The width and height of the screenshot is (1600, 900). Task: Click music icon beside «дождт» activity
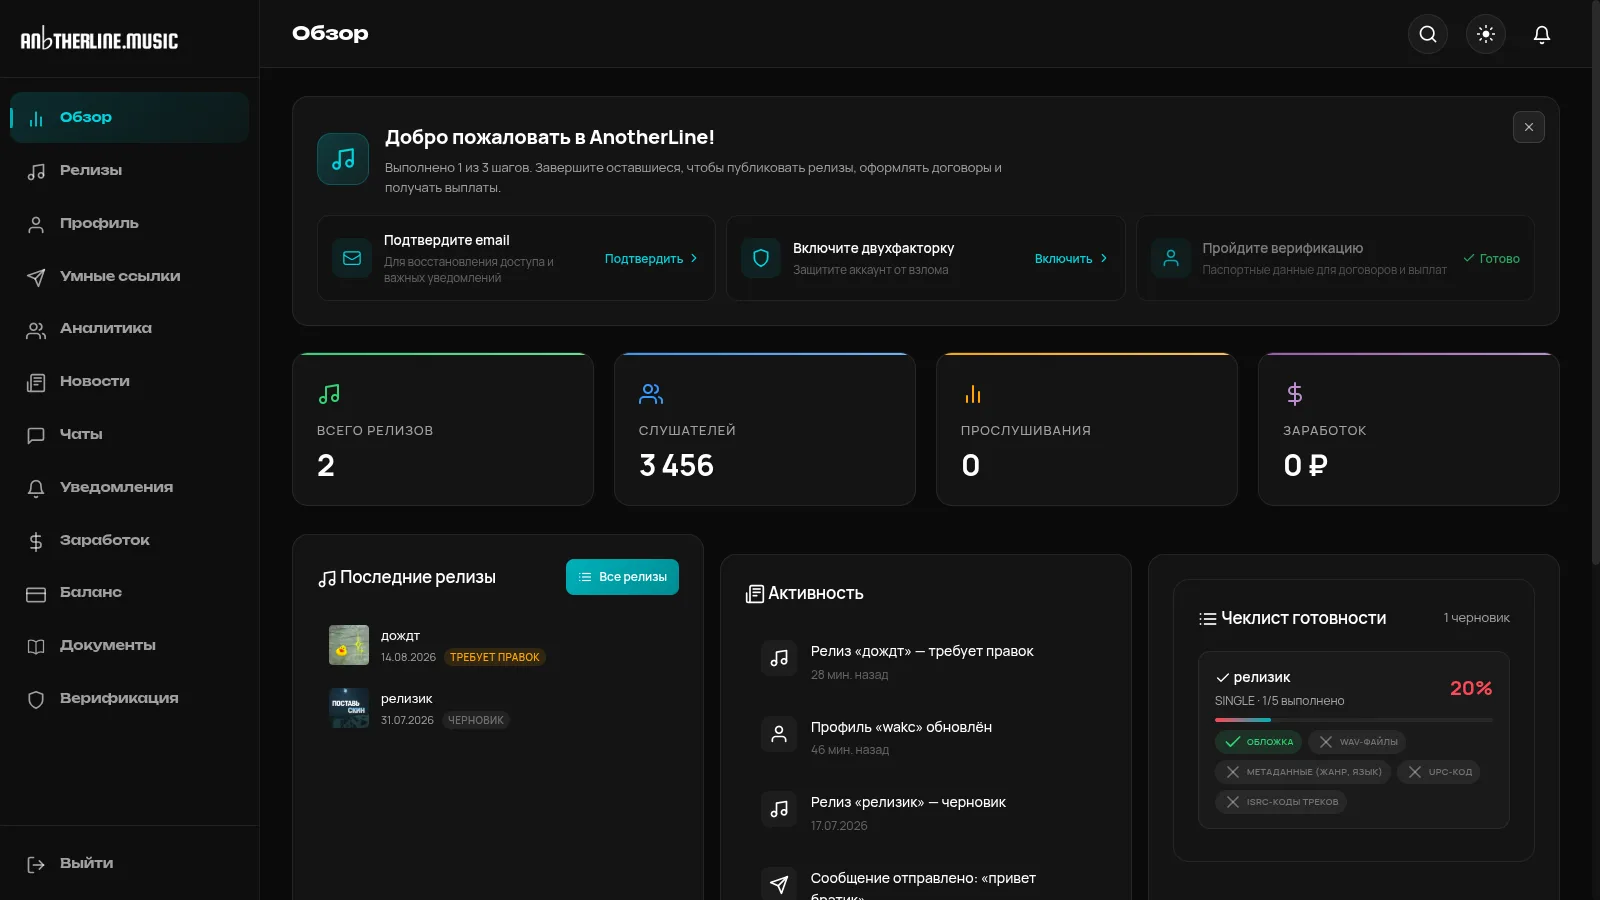tap(779, 658)
